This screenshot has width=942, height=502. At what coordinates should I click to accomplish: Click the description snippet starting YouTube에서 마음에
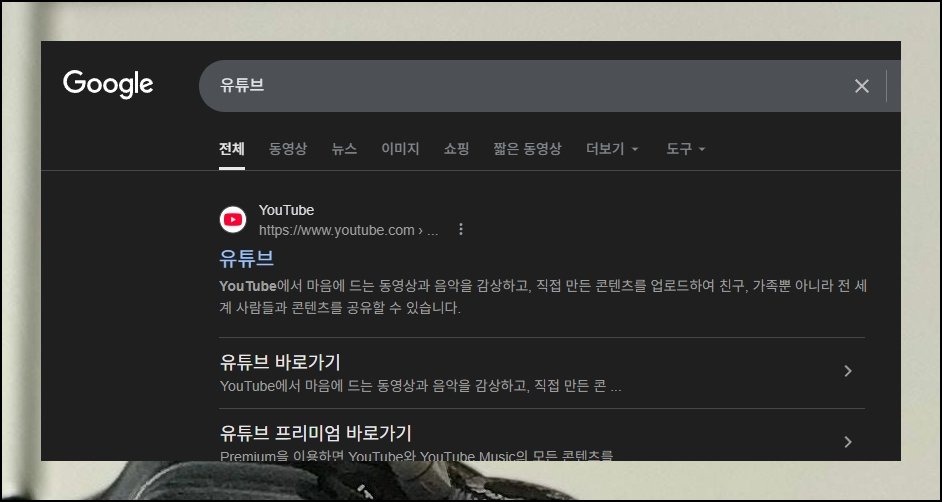coord(543,297)
